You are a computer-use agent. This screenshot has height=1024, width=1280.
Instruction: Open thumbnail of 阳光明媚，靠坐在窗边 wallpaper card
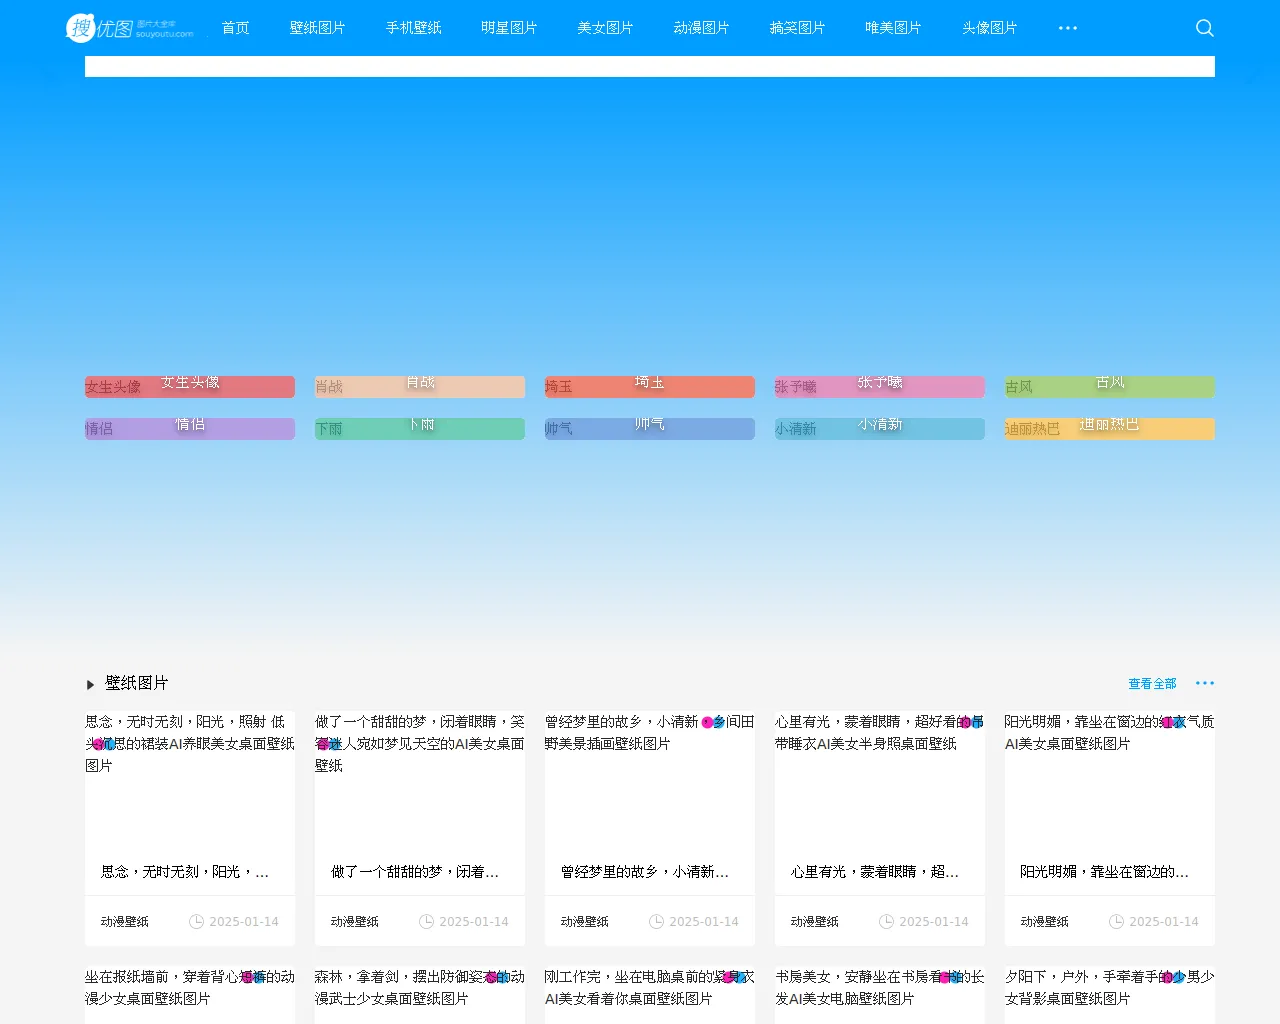(x=1110, y=780)
